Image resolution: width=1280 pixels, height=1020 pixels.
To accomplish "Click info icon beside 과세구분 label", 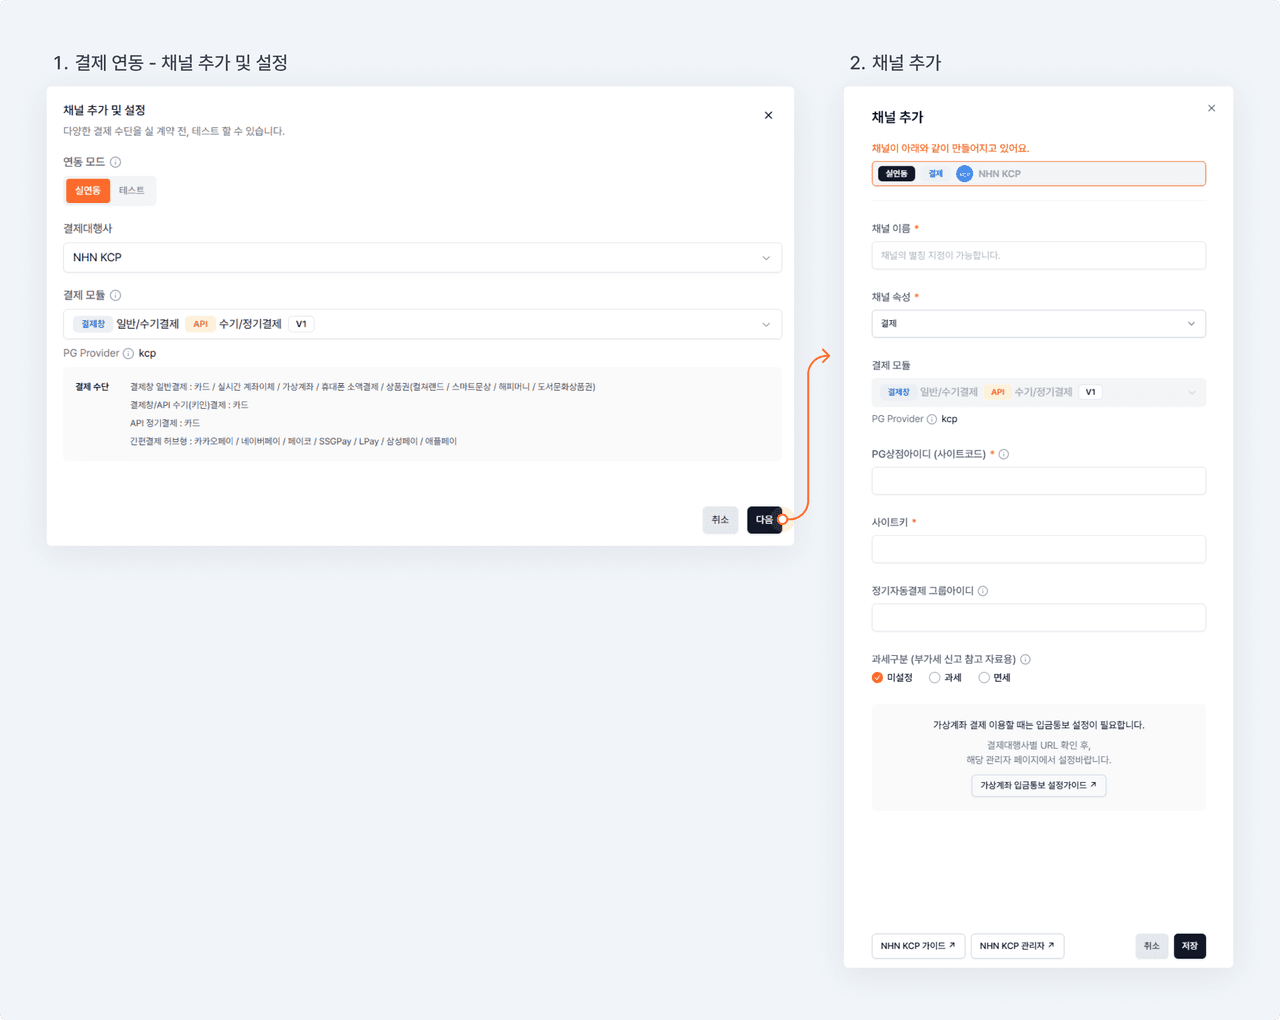I will click(1025, 660).
